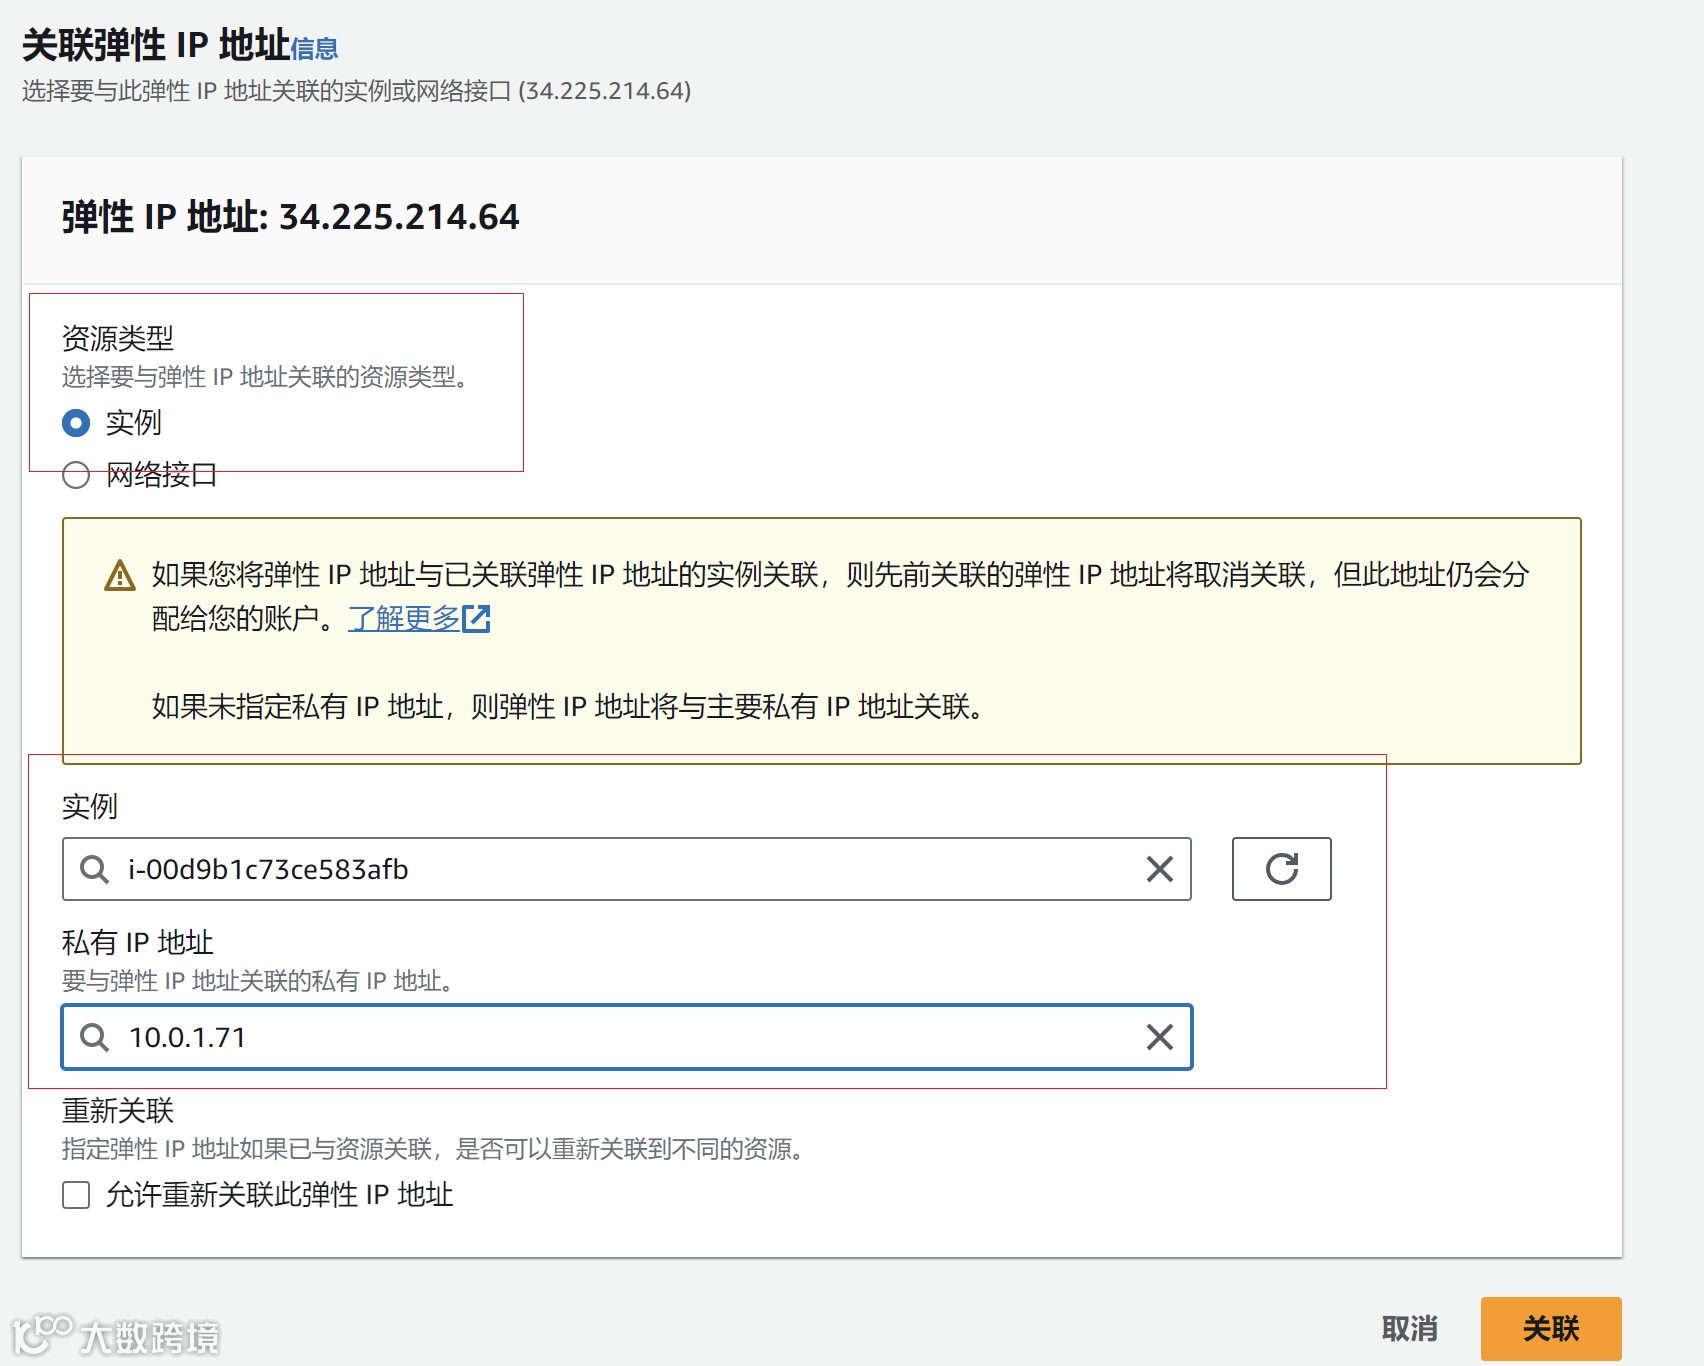Viewport: 1704px width, 1366px height.
Task: Click the 取消 button
Action: point(1409,1328)
